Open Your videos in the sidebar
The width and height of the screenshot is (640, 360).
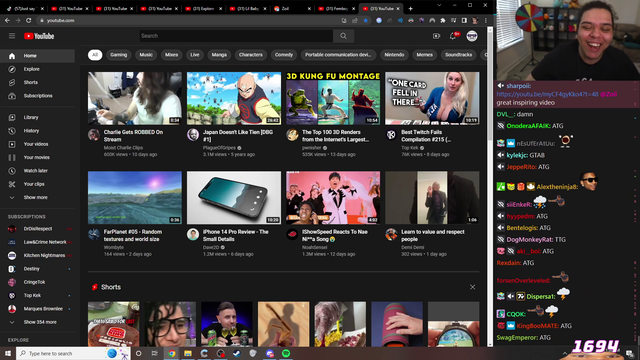37,144
